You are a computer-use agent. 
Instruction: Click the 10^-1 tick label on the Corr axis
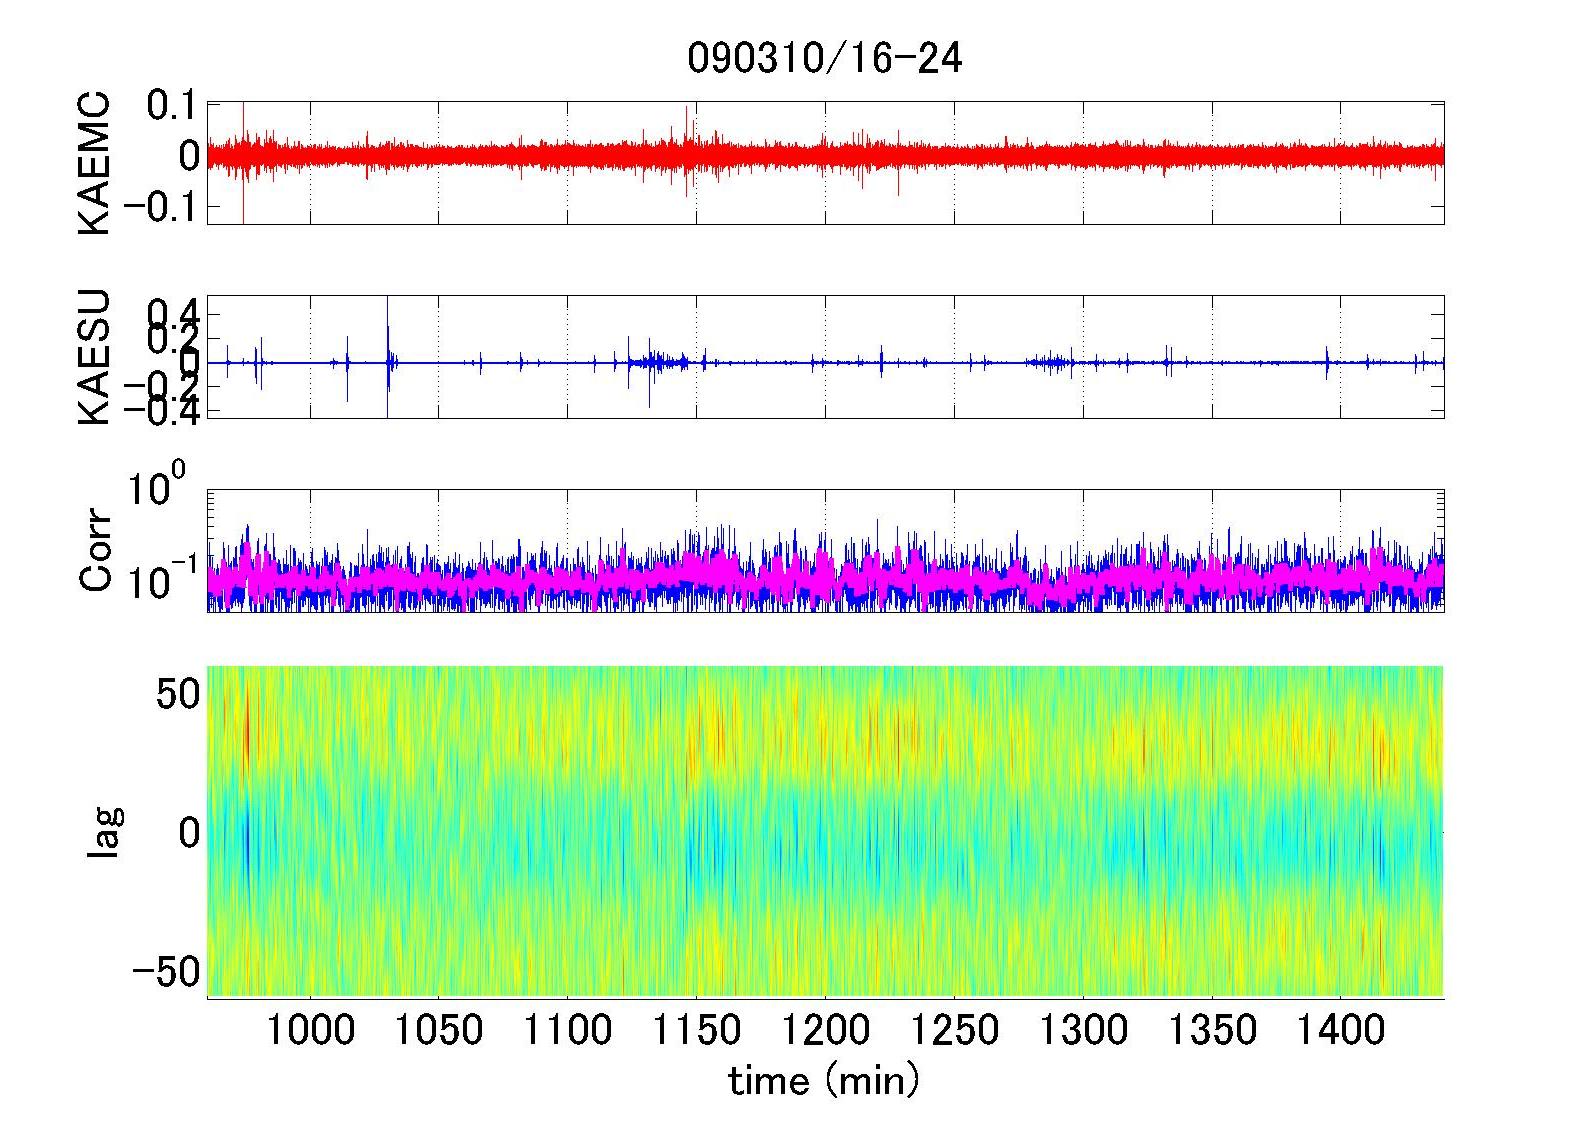pyautogui.click(x=162, y=575)
